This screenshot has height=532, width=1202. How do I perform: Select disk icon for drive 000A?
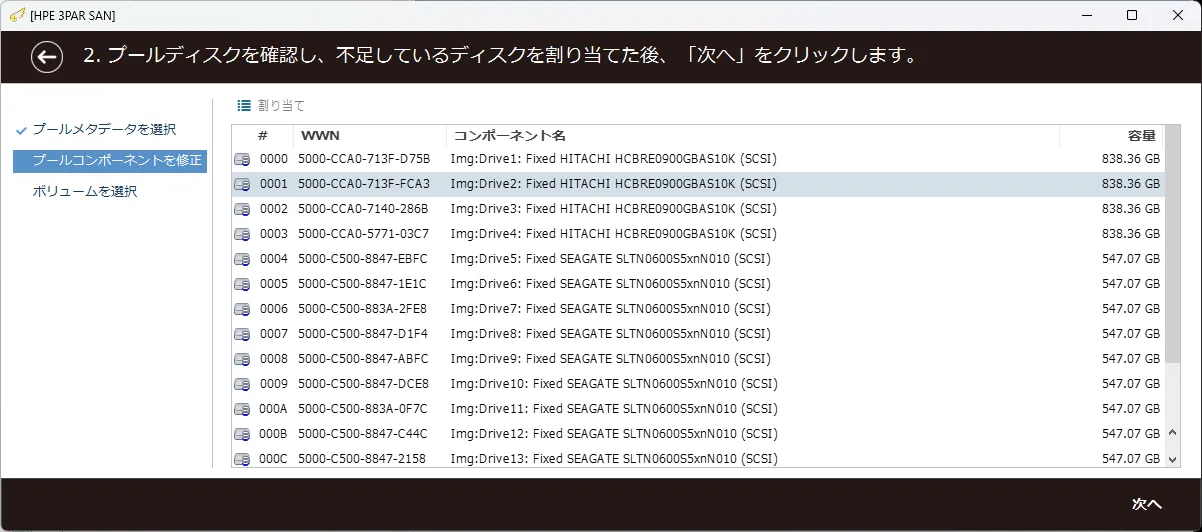[x=242, y=410]
